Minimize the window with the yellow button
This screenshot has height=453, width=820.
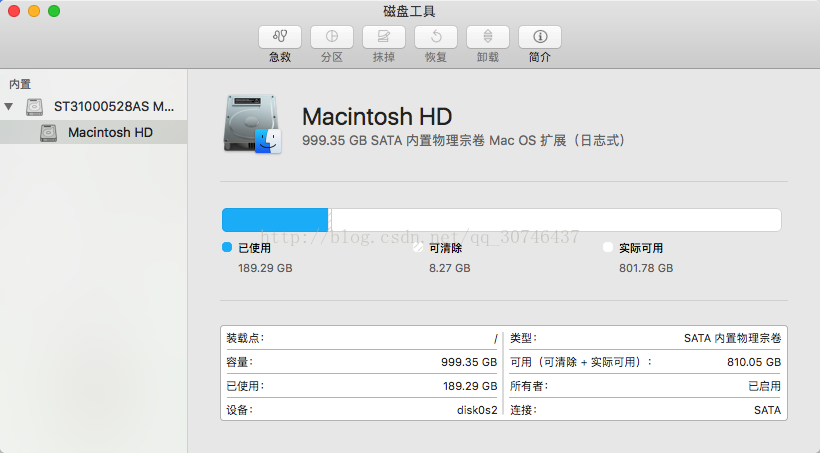(34, 11)
